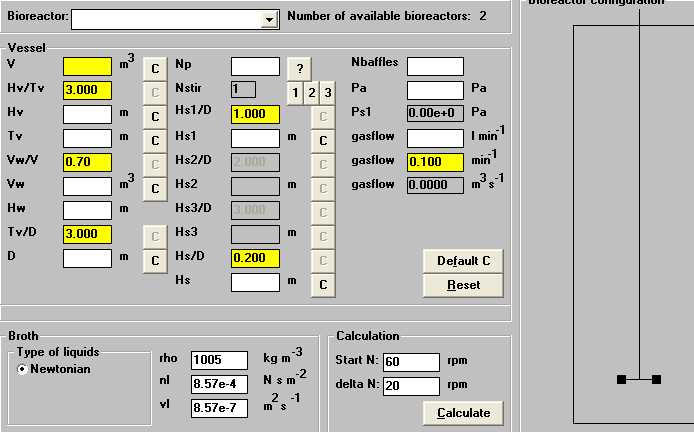Click the C button beside Hs
This screenshot has width=694, height=432.
tap(323, 285)
